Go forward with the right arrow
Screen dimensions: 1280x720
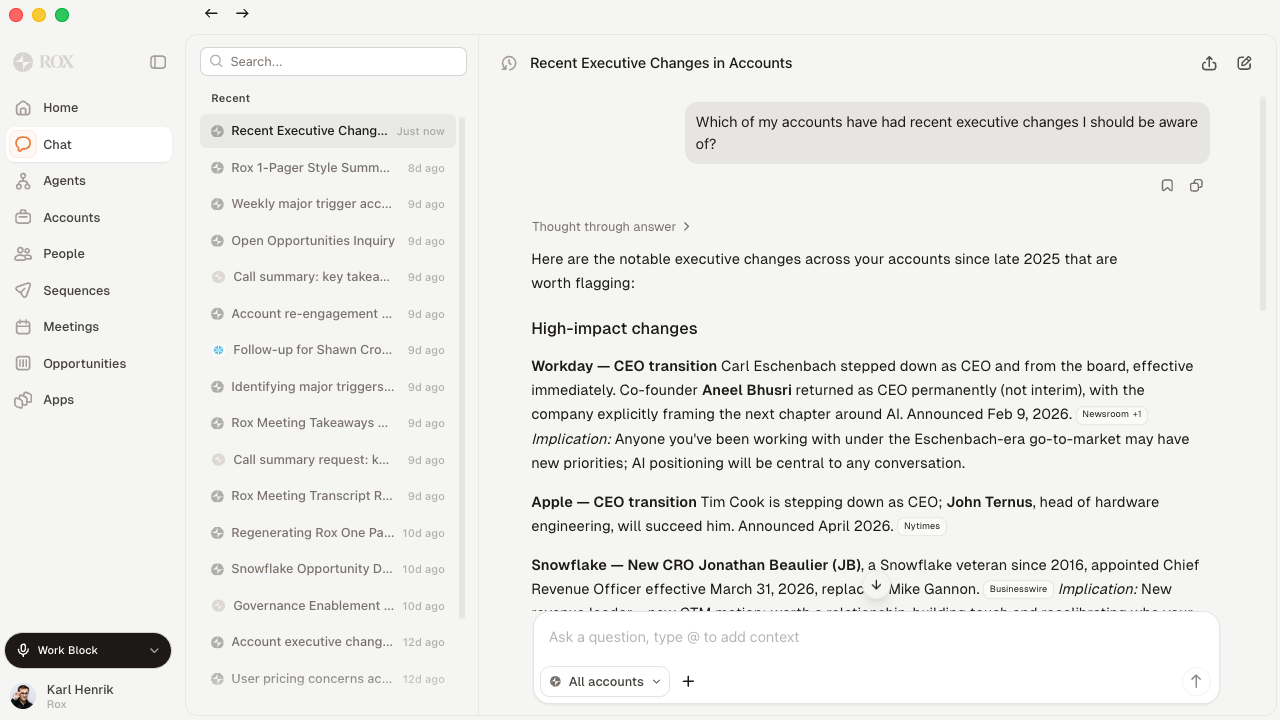(x=242, y=13)
